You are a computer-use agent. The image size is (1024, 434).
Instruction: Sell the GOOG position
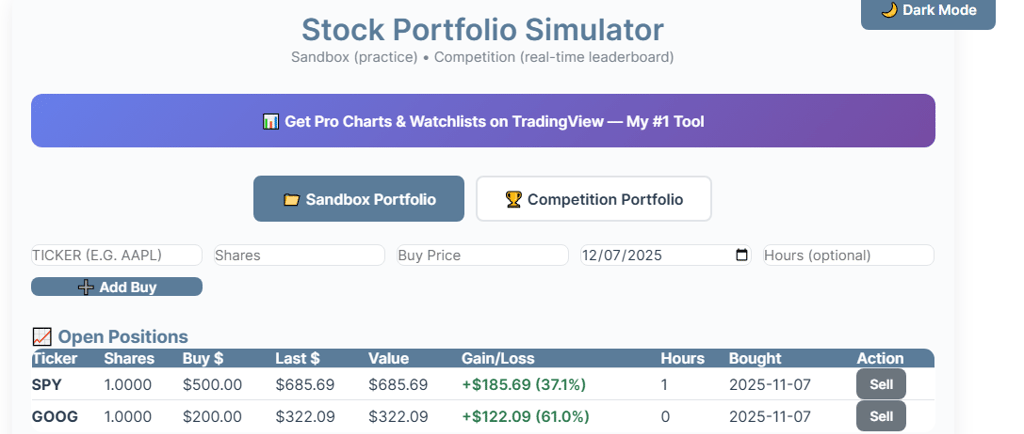point(880,416)
